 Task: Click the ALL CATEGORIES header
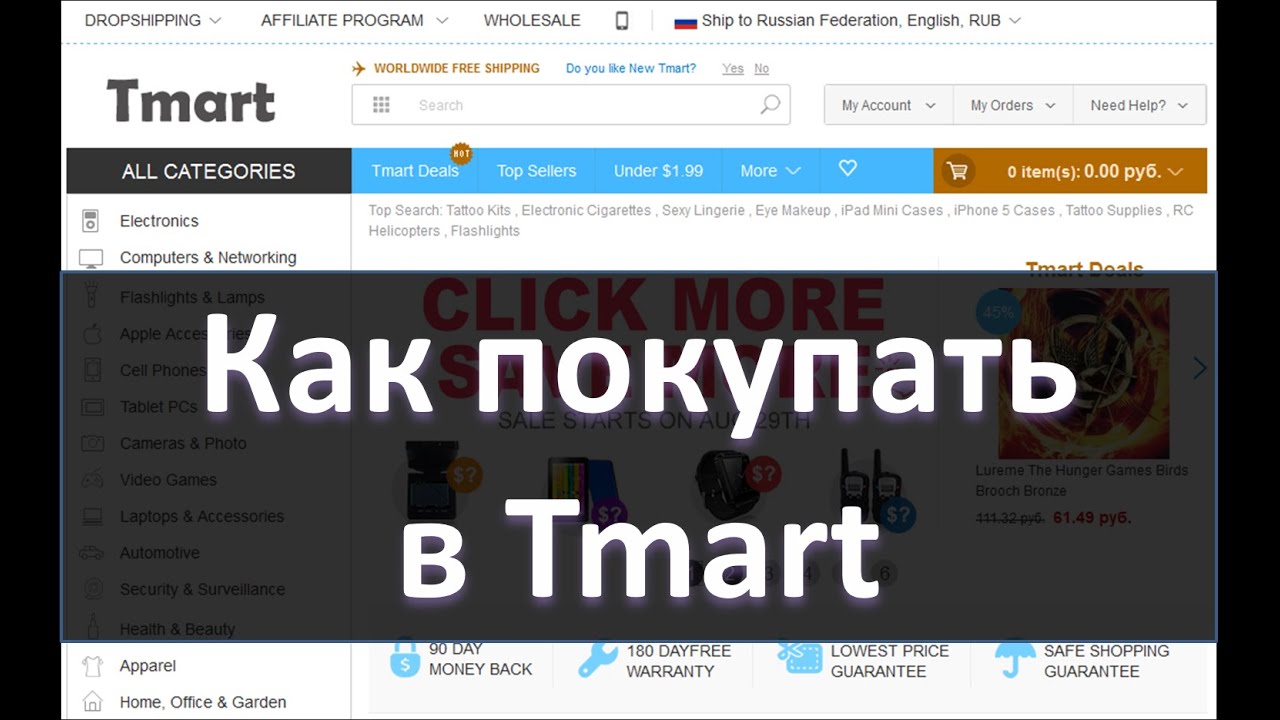(209, 171)
